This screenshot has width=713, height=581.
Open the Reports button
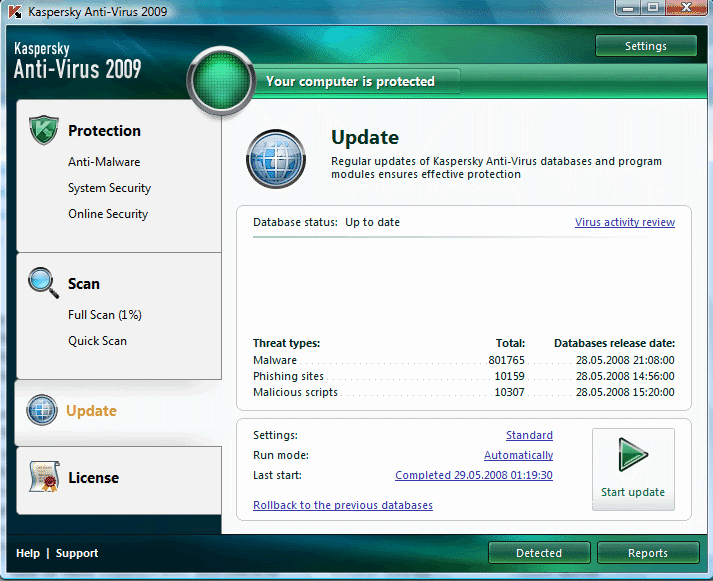(x=648, y=553)
